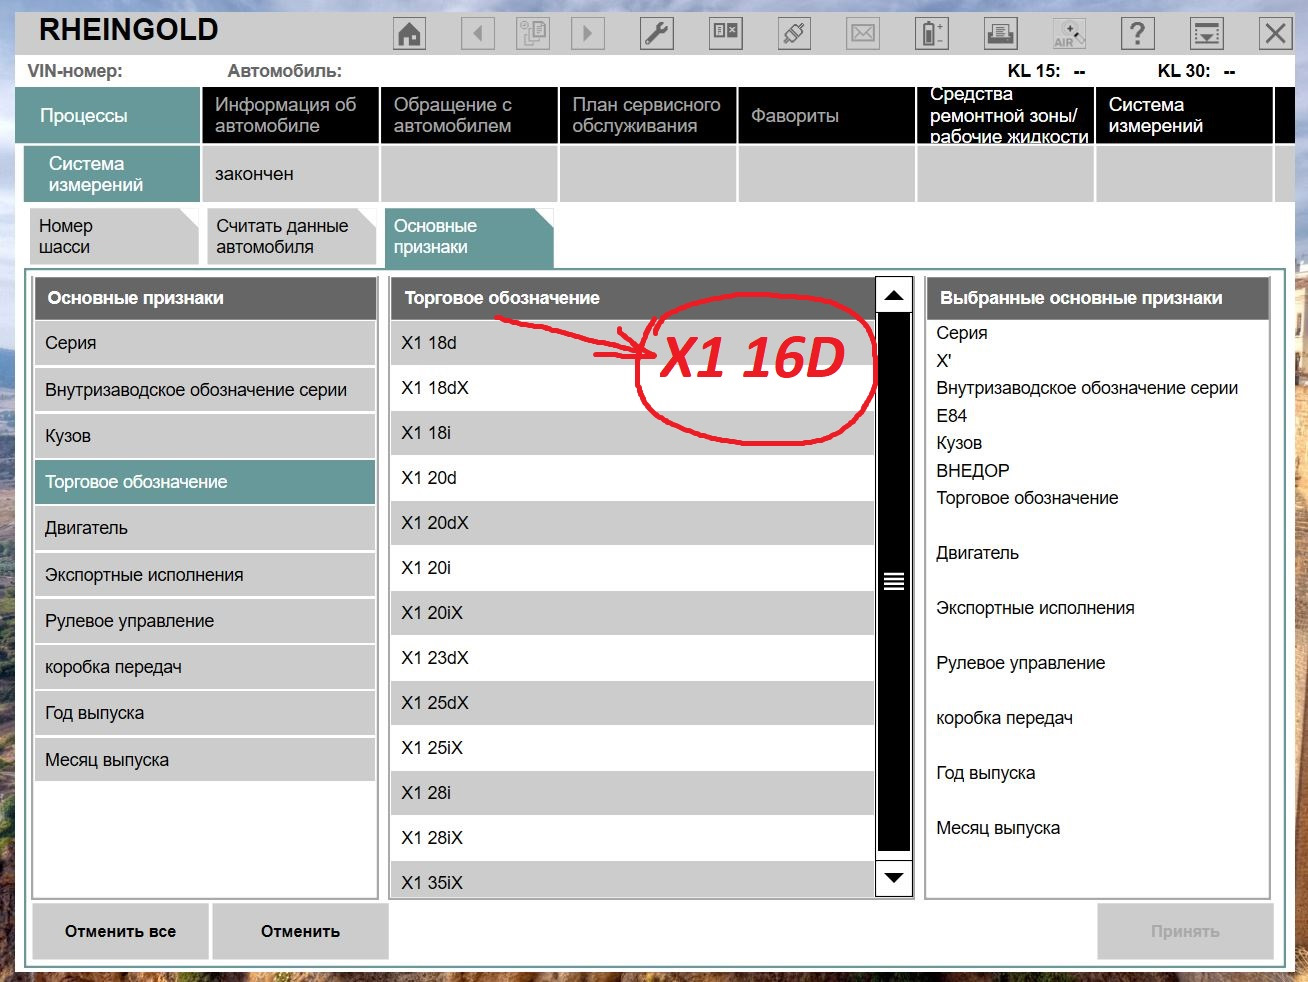Choose the X1 20iX model row
Viewport: 1308px width, 982px height.
pyautogui.click(x=633, y=613)
